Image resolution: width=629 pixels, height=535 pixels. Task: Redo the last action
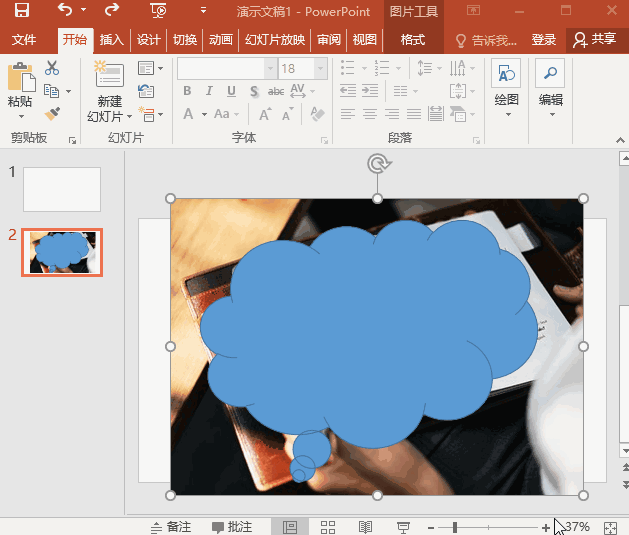click(x=112, y=9)
